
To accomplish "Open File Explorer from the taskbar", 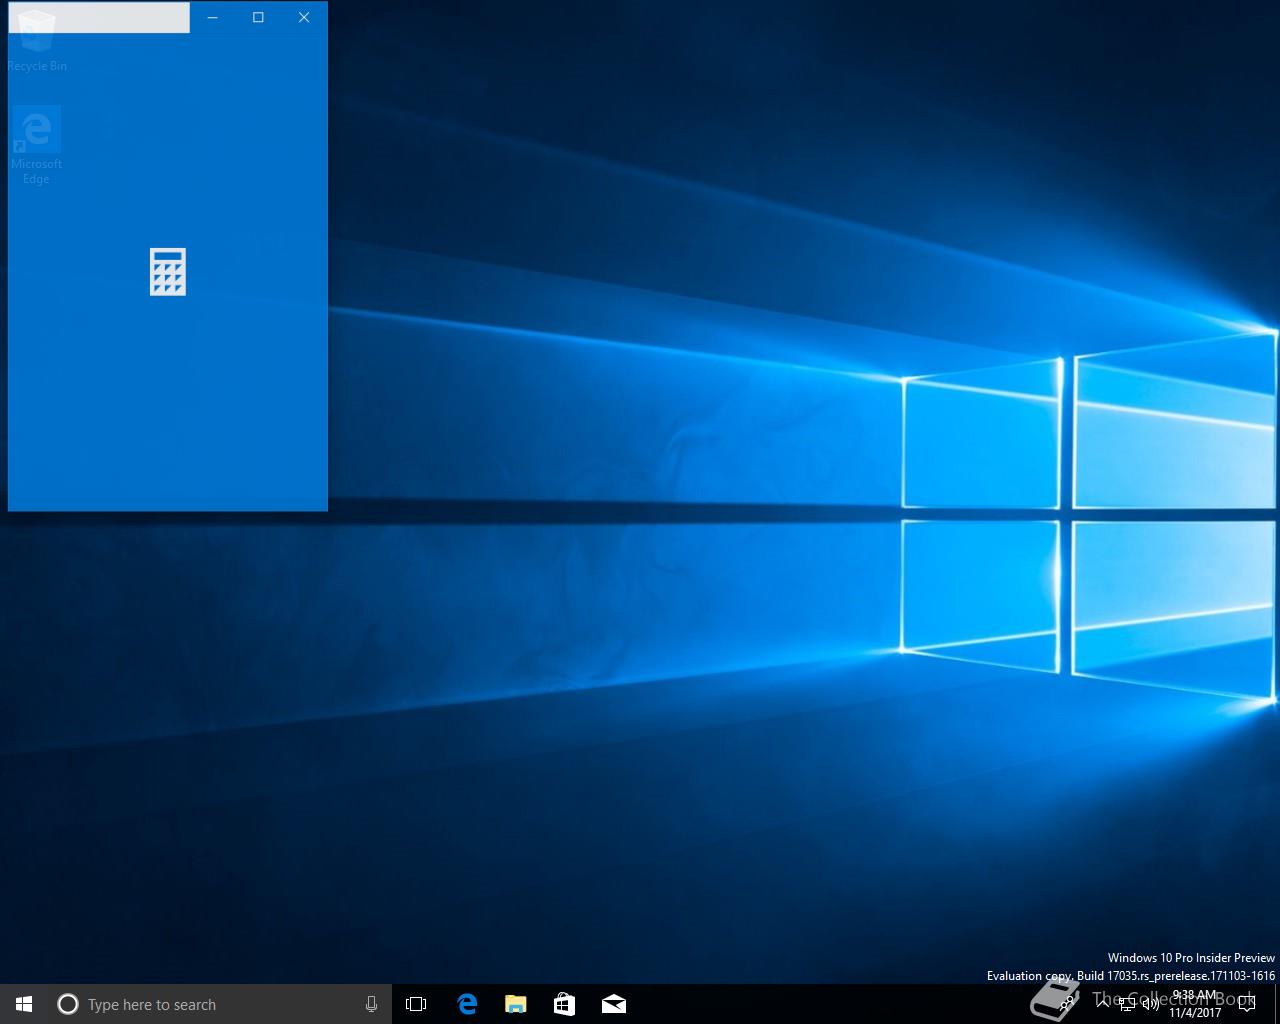I will pos(515,1004).
